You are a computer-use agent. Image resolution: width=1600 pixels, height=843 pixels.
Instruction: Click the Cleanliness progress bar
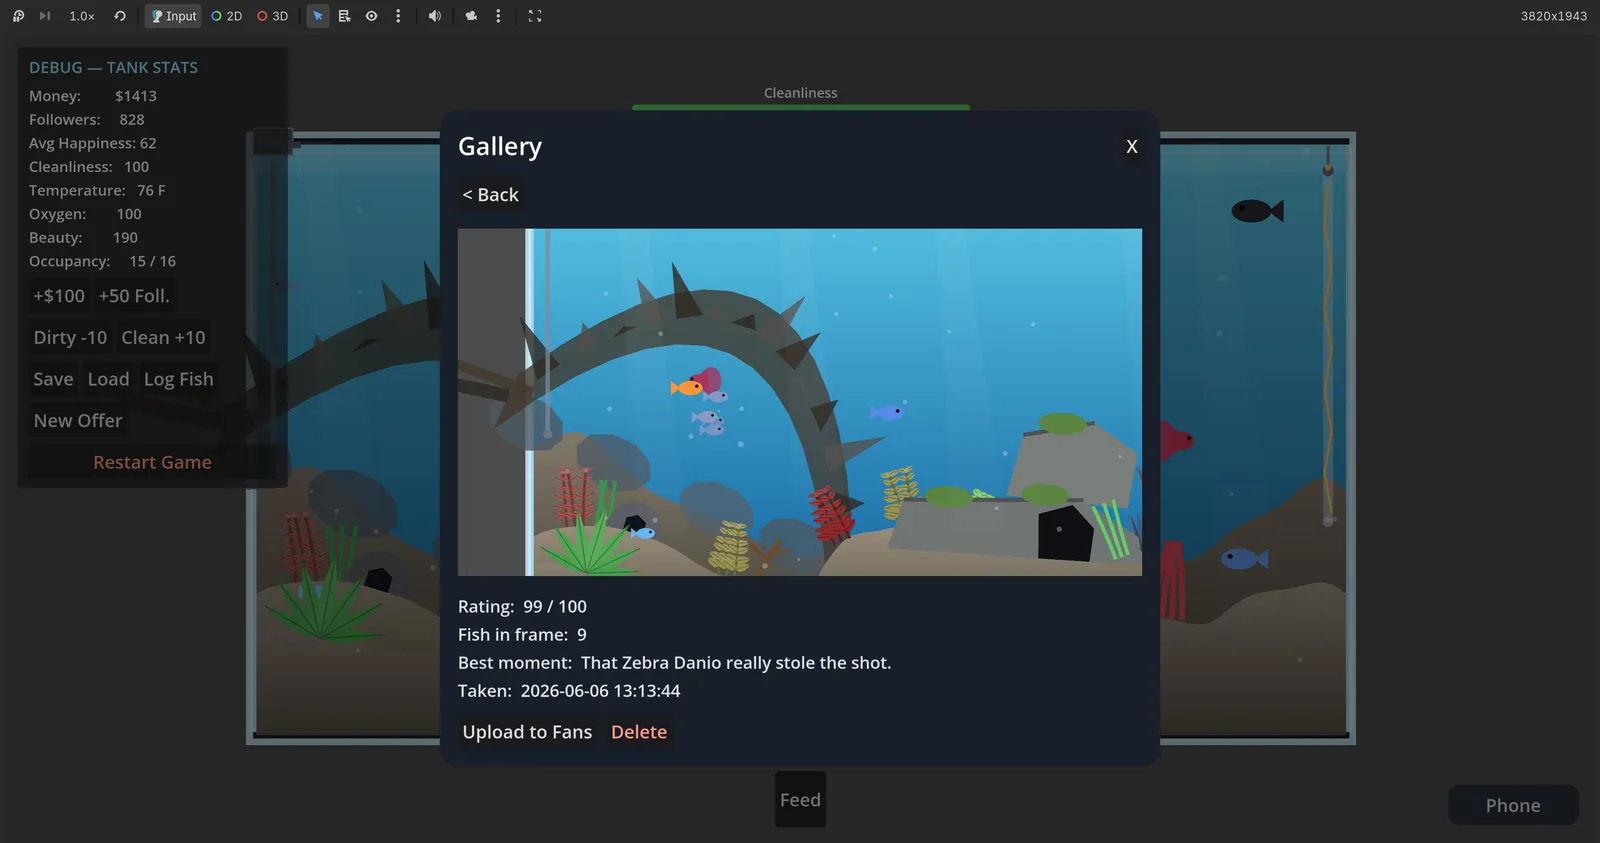pyautogui.click(x=801, y=107)
